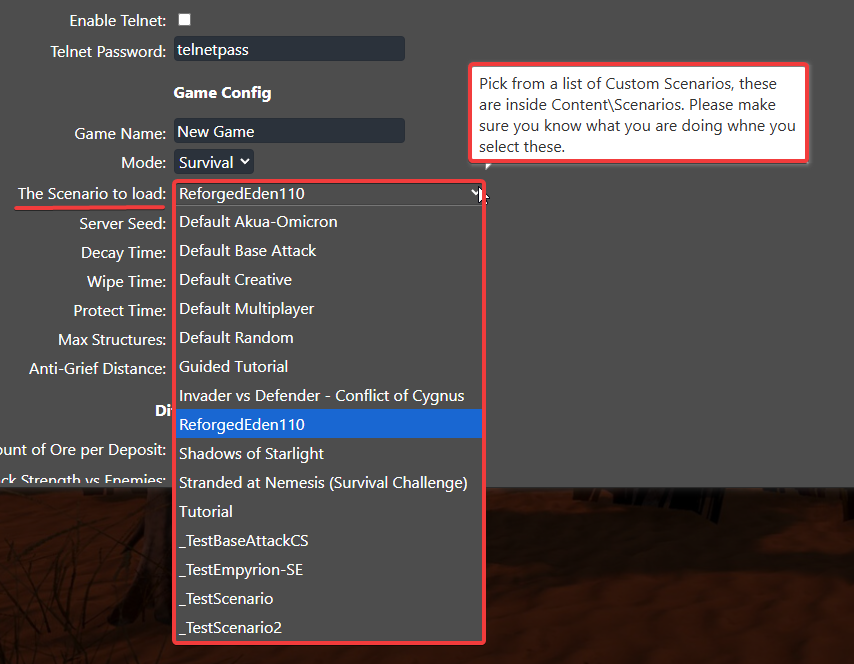Select Default Creative scenario from the list
This screenshot has width=854, height=664.
point(235,279)
